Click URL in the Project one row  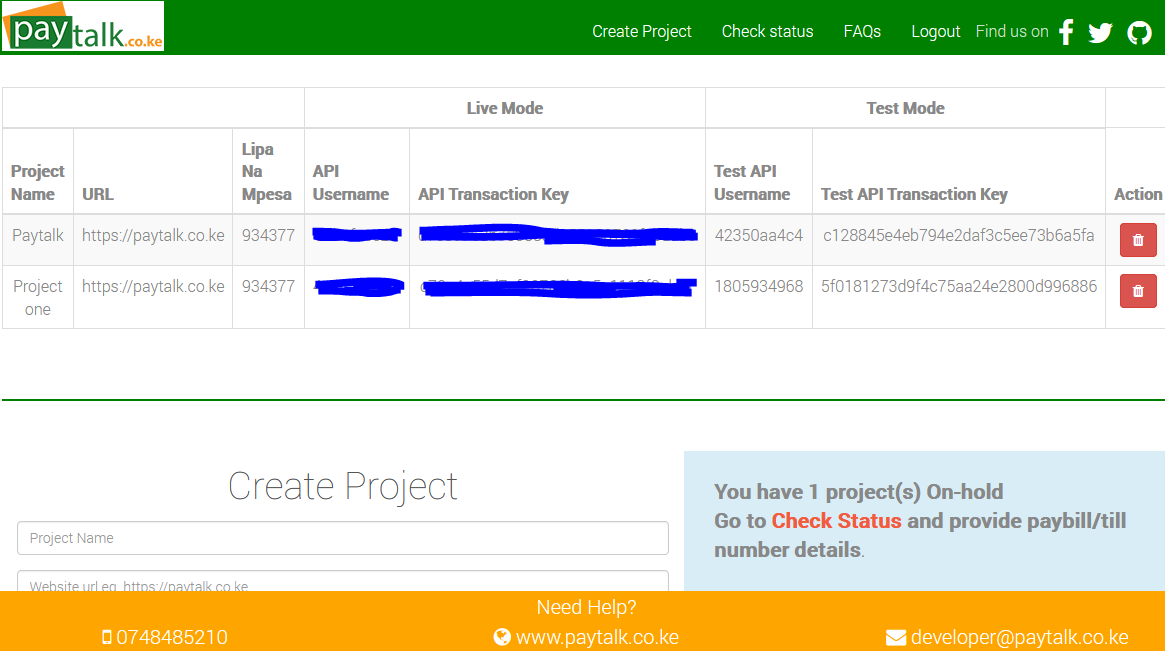(x=153, y=286)
